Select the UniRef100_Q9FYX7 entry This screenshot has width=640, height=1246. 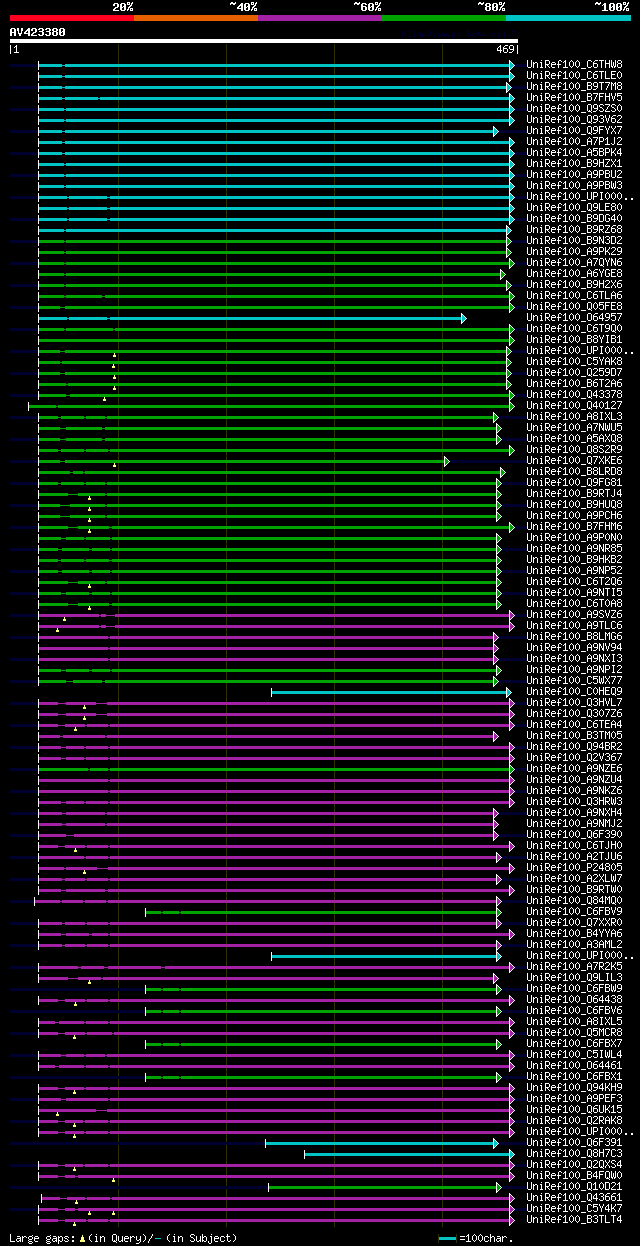point(574,131)
